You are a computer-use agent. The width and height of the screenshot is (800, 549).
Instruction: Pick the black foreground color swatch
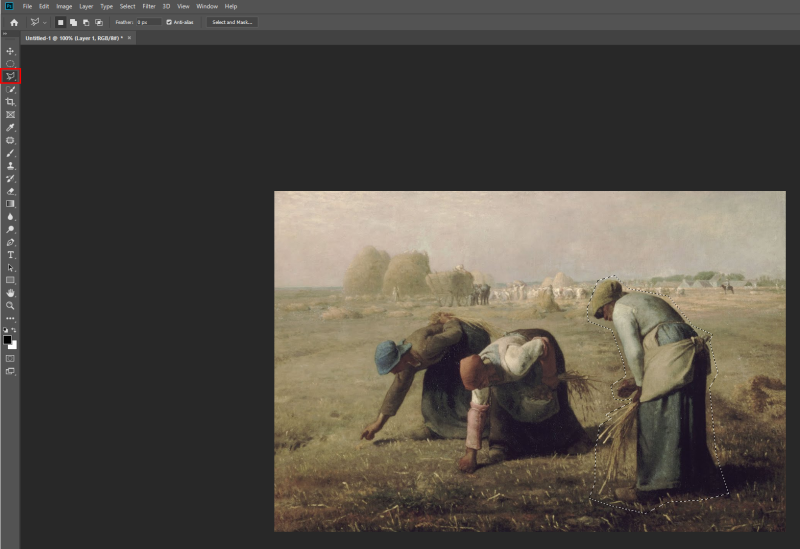[x=7, y=340]
